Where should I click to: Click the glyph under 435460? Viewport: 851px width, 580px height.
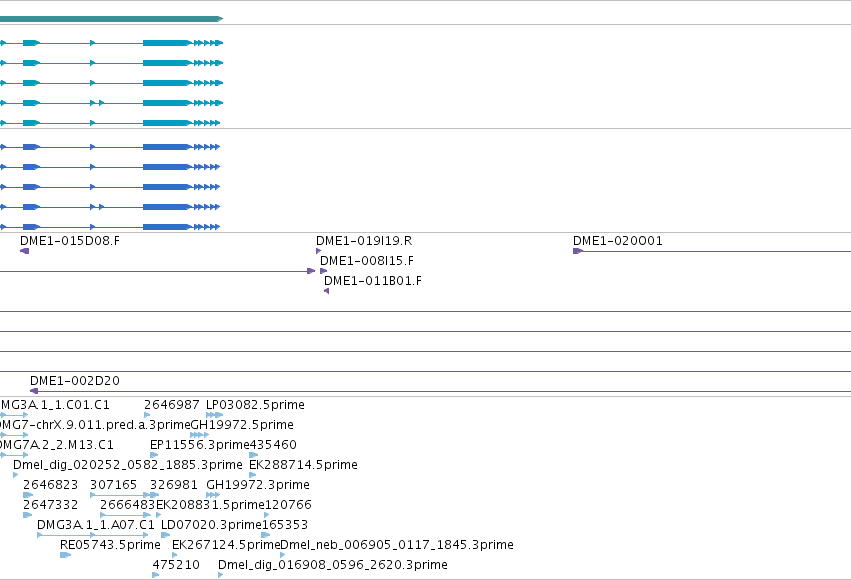pos(253,455)
